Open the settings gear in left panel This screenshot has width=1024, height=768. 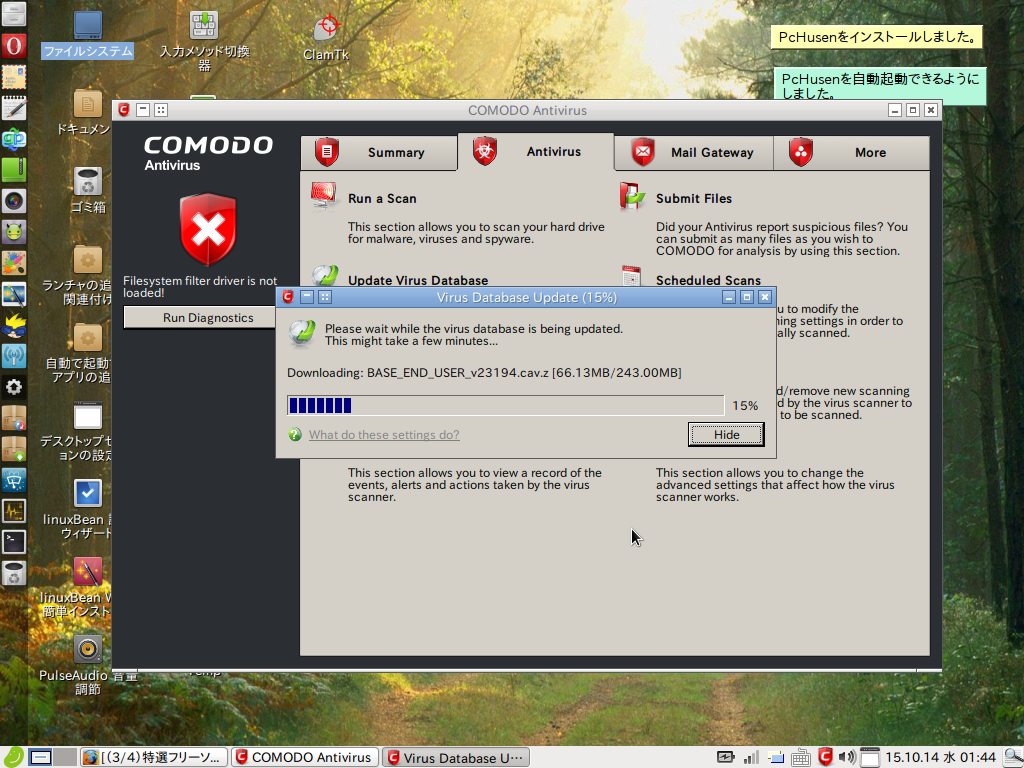pyautogui.click(x=14, y=387)
